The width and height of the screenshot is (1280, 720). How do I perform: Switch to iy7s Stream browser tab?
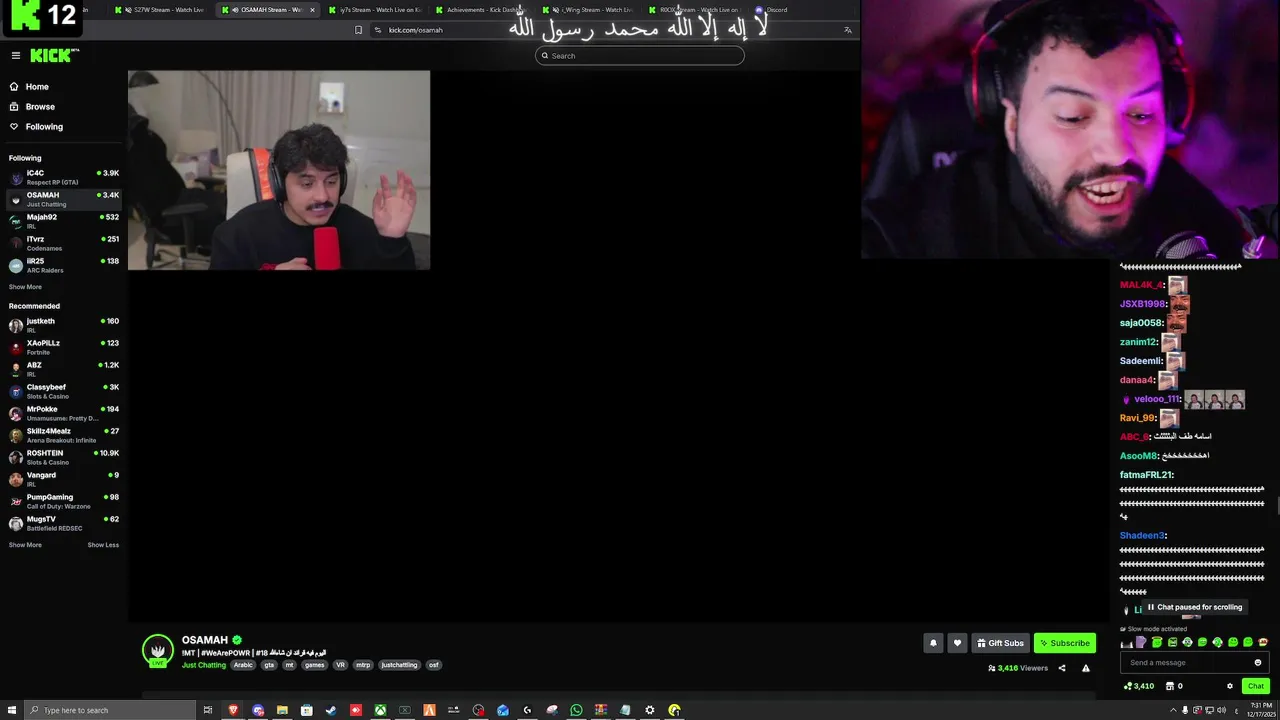pos(375,10)
